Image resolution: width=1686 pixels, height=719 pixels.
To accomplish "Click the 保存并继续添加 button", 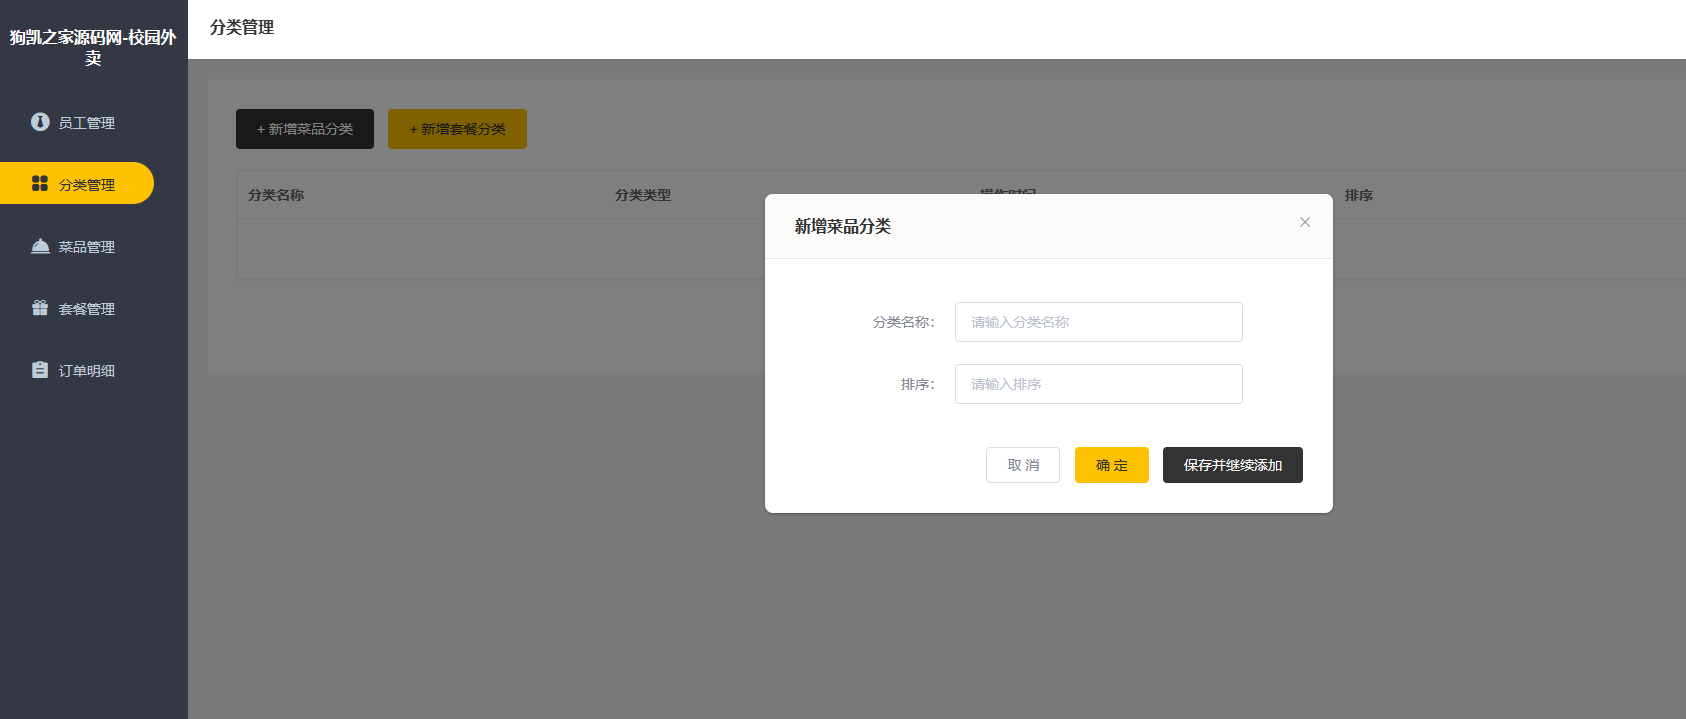I will click(1232, 465).
